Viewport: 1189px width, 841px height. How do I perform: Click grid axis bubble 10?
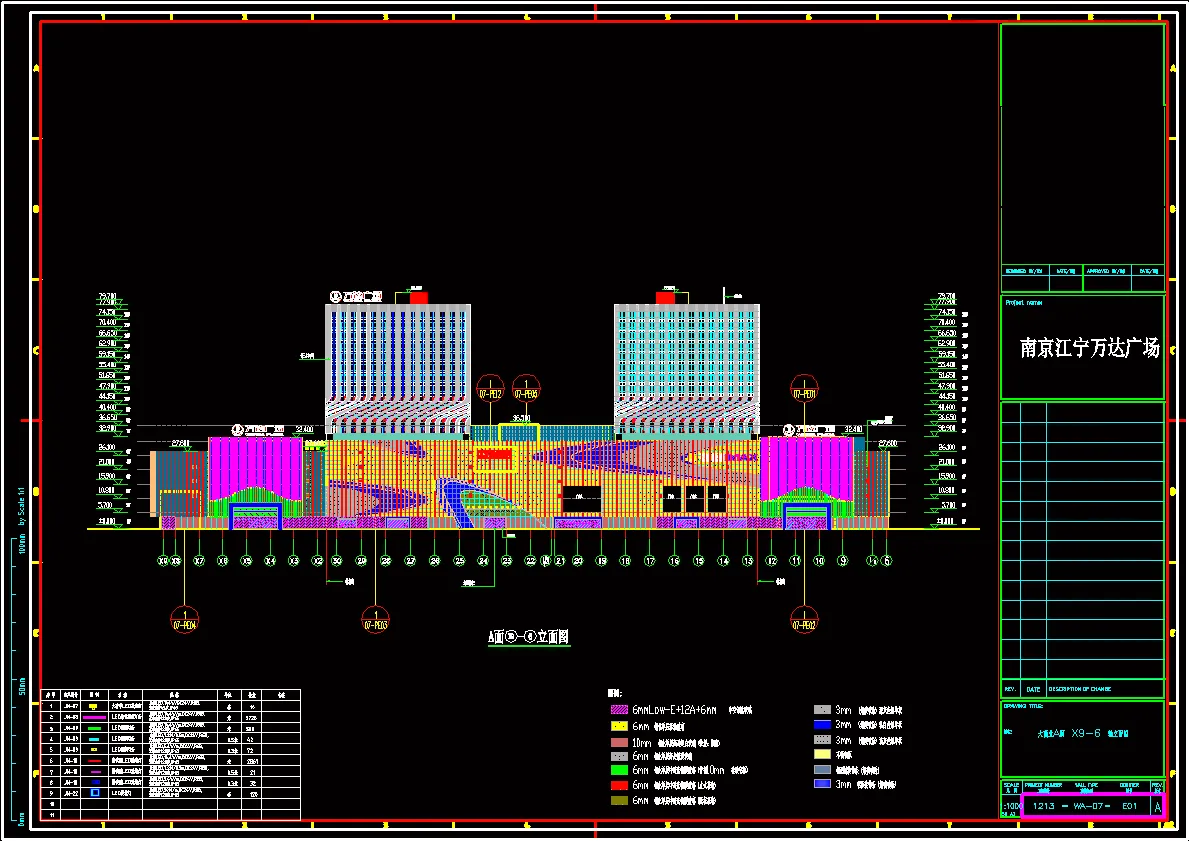coord(819,561)
